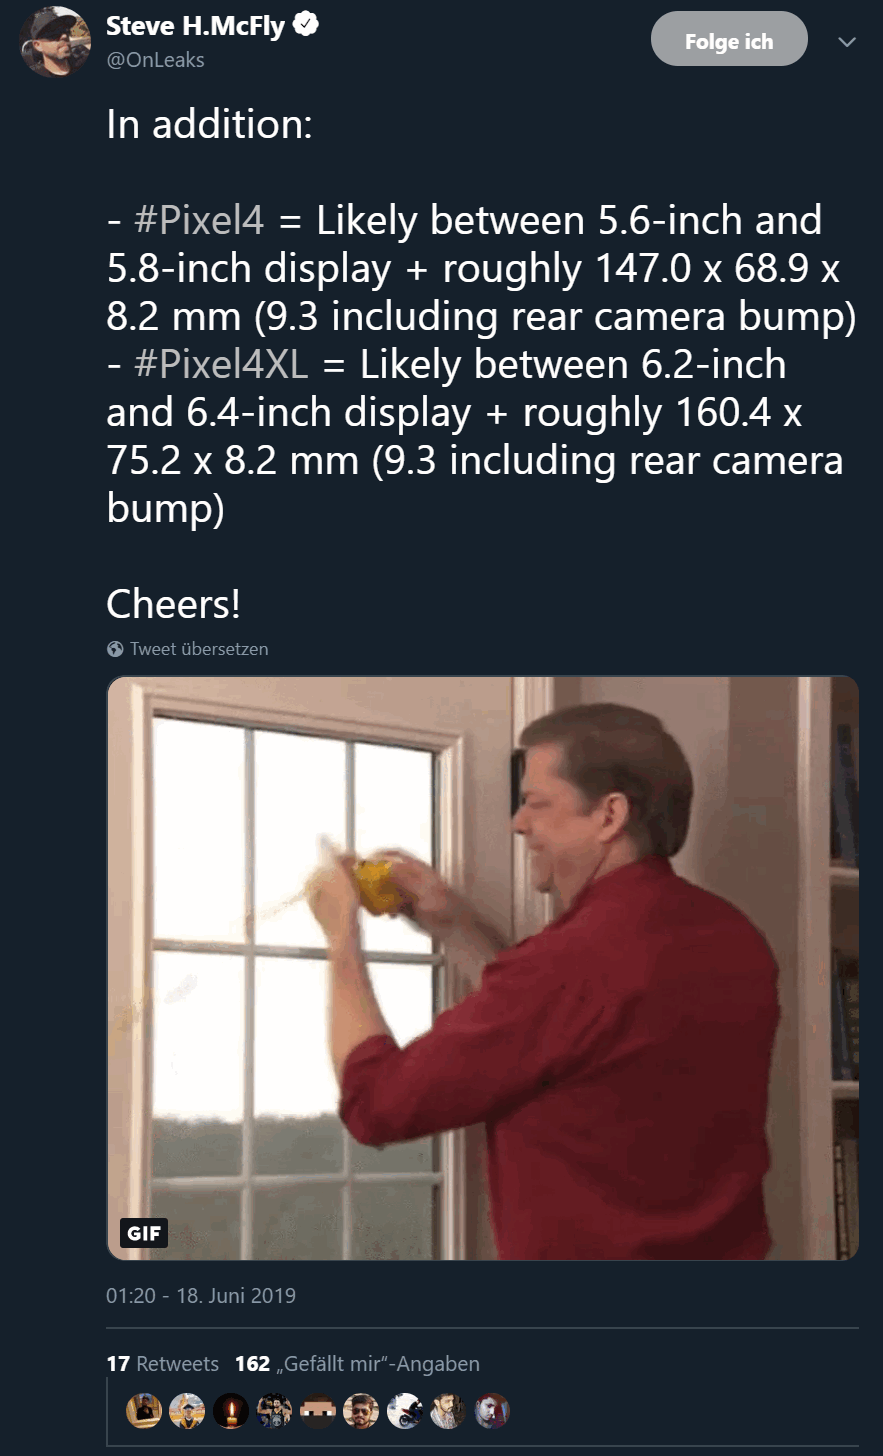Open the basketball player liker avatar
This screenshot has width=883, height=1456.
click(274, 1411)
